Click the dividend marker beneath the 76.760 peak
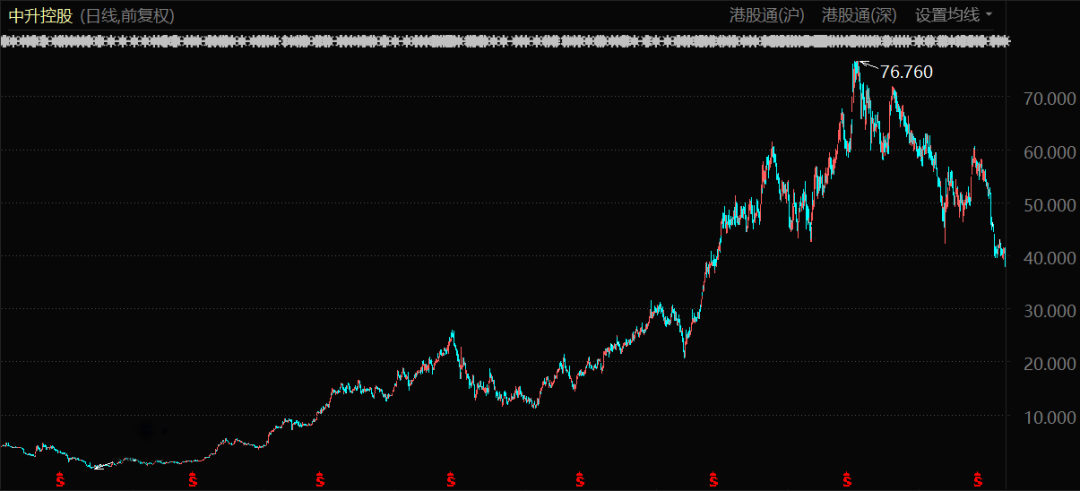The image size is (1080, 491). [x=848, y=481]
